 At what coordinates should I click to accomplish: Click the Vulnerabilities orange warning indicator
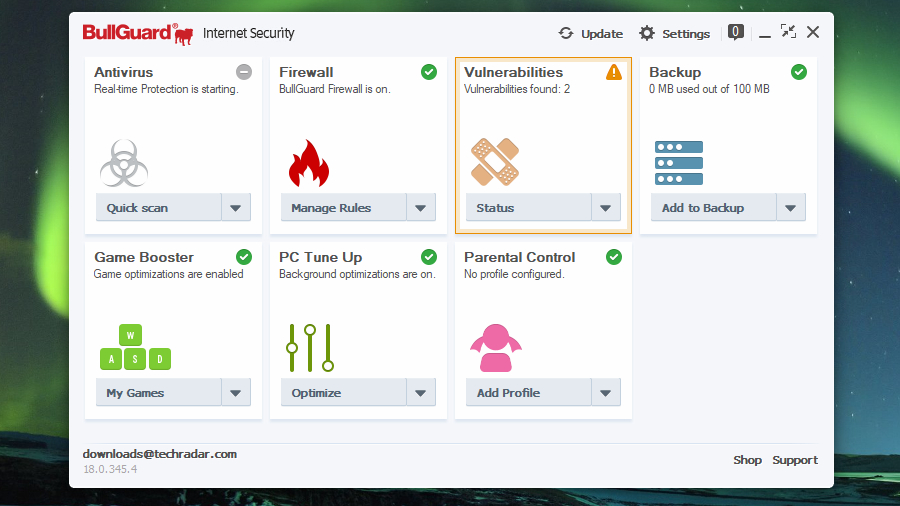click(614, 72)
